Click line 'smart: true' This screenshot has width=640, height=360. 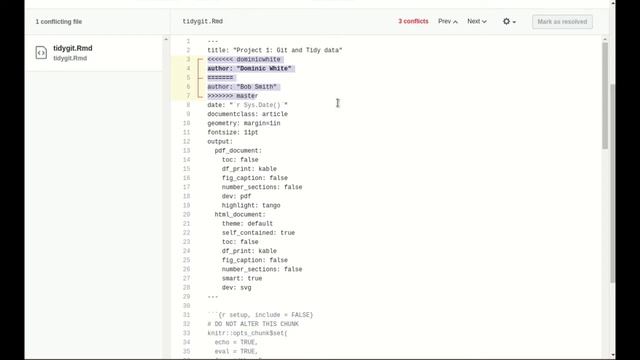tap(242, 278)
